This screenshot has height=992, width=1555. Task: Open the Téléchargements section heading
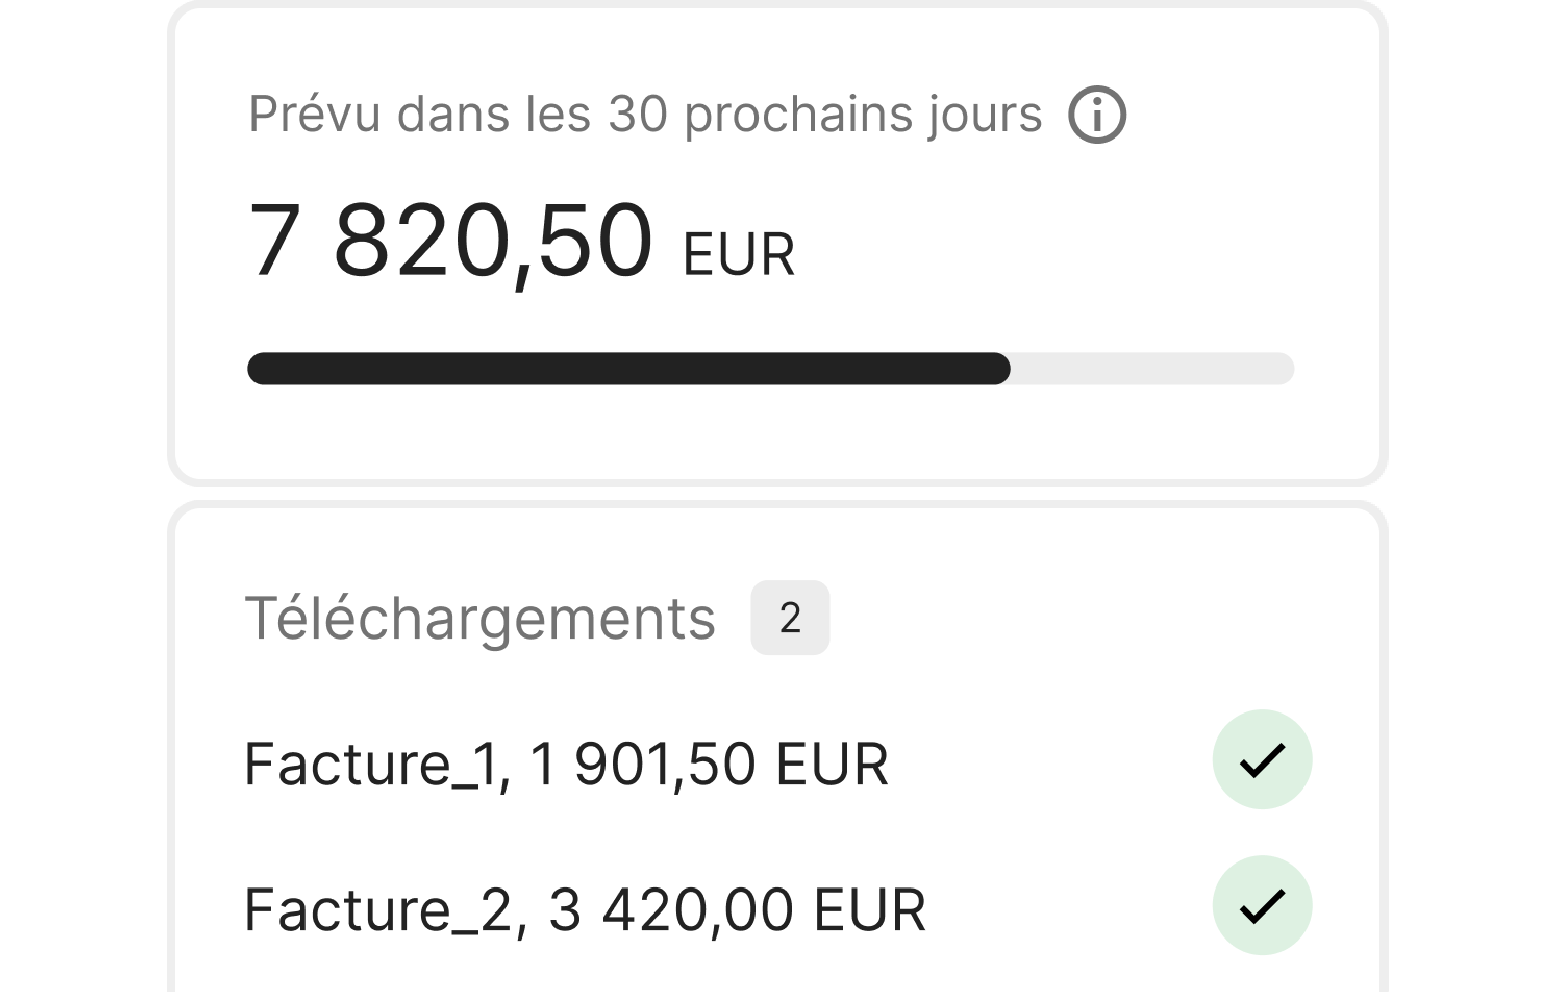click(480, 618)
